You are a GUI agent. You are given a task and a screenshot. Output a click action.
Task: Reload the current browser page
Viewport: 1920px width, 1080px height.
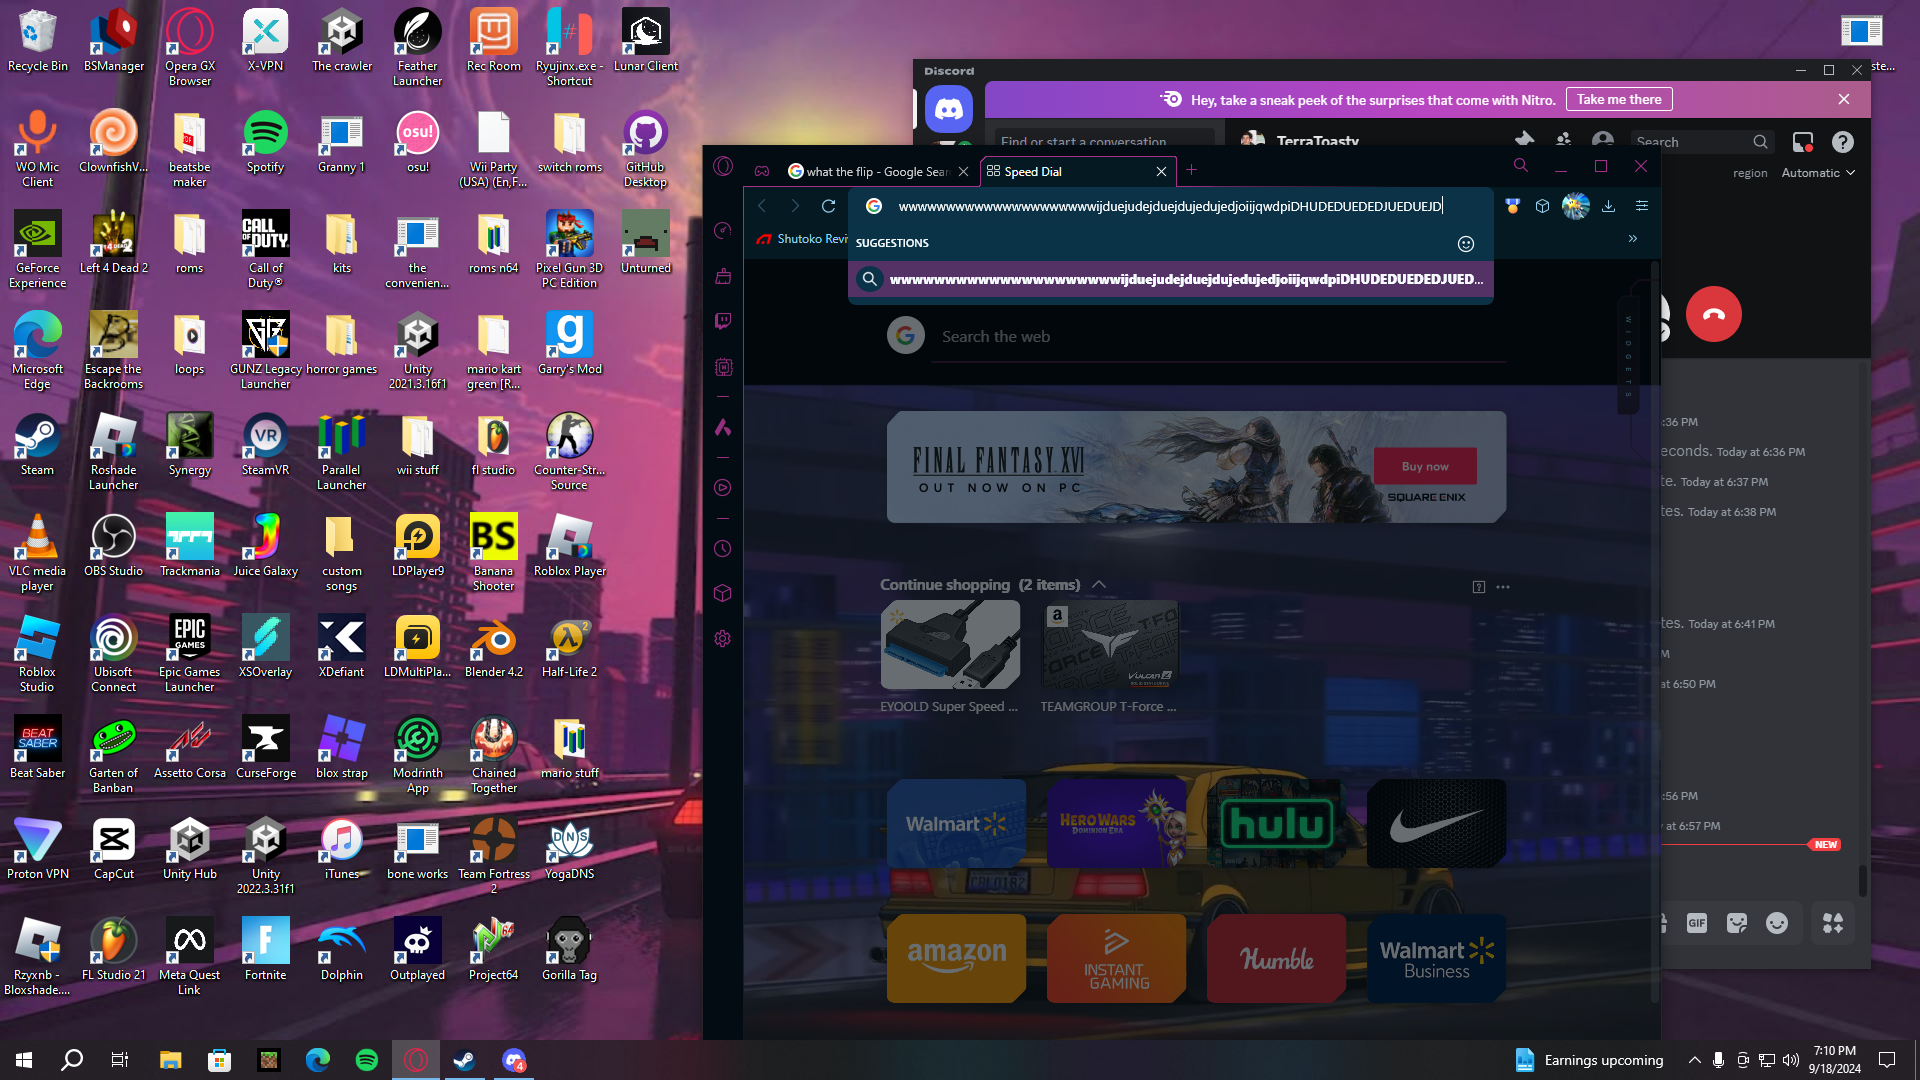click(x=828, y=206)
